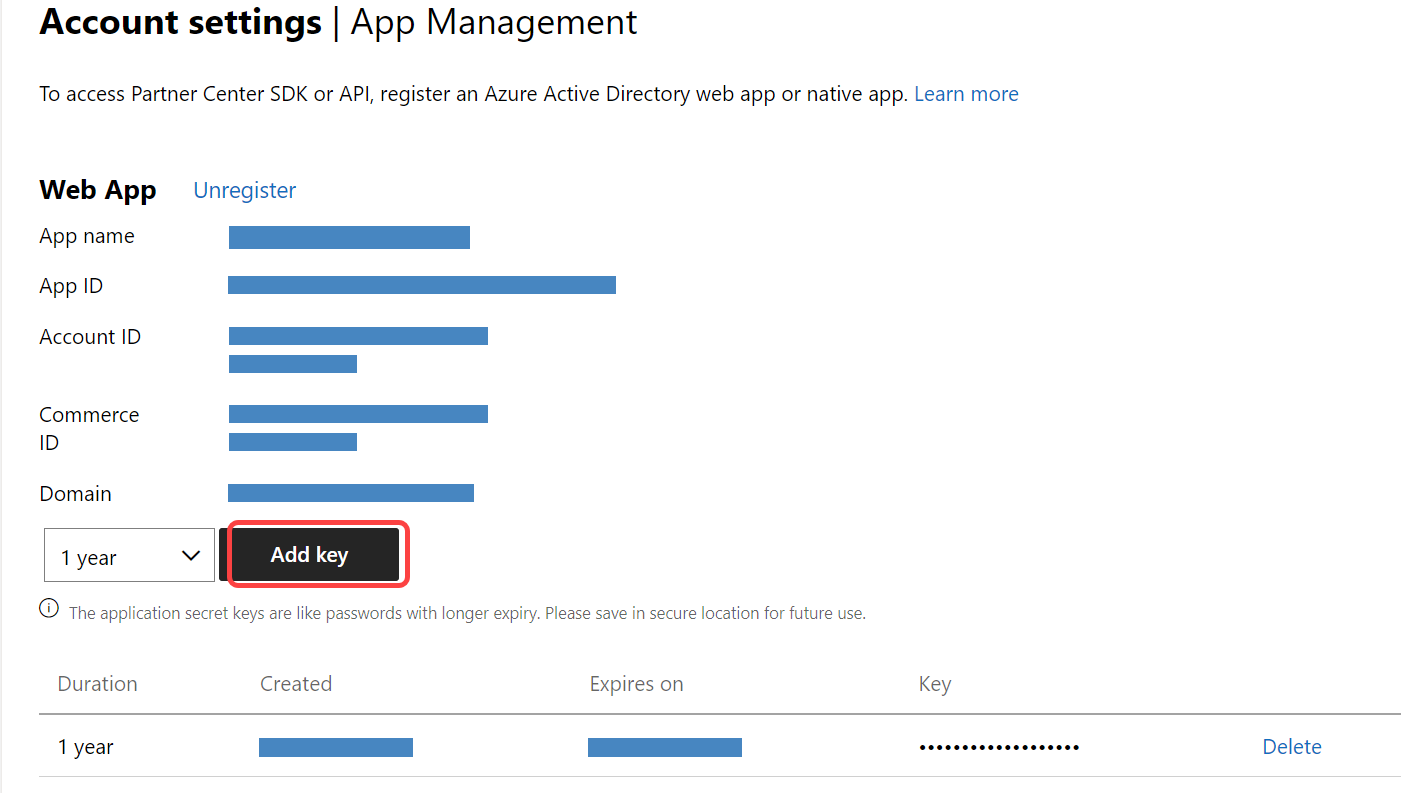This screenshot has height=793, width=1401.
Task: Click the Expires on column header
Action: [636, 684]
